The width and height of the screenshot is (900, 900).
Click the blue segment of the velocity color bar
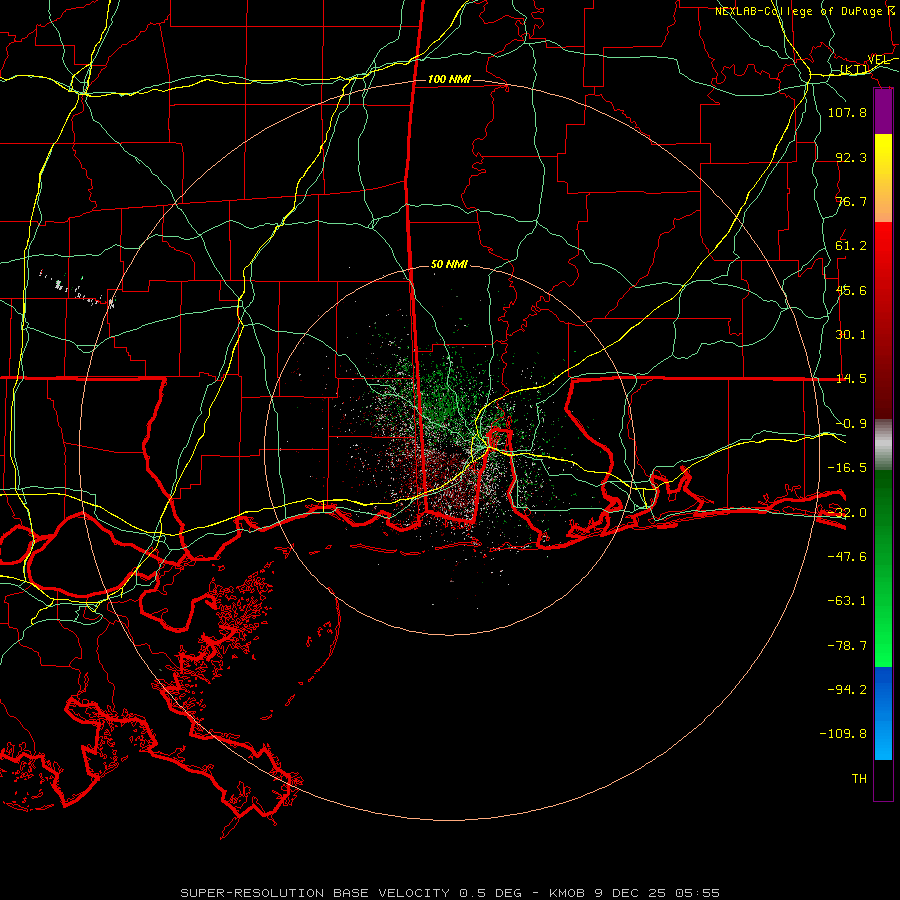point(883,713)
